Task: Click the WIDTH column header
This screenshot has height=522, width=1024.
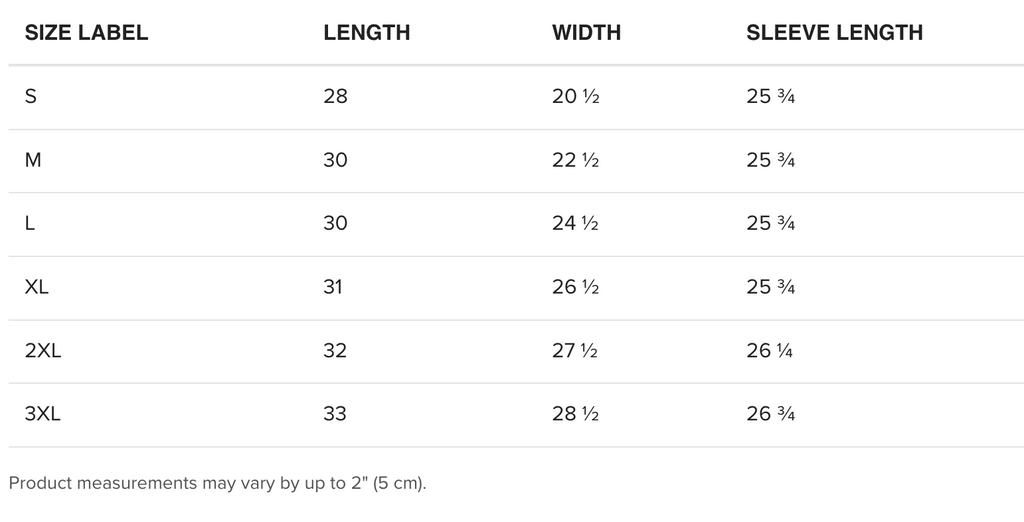Action: tap(586, 33)
